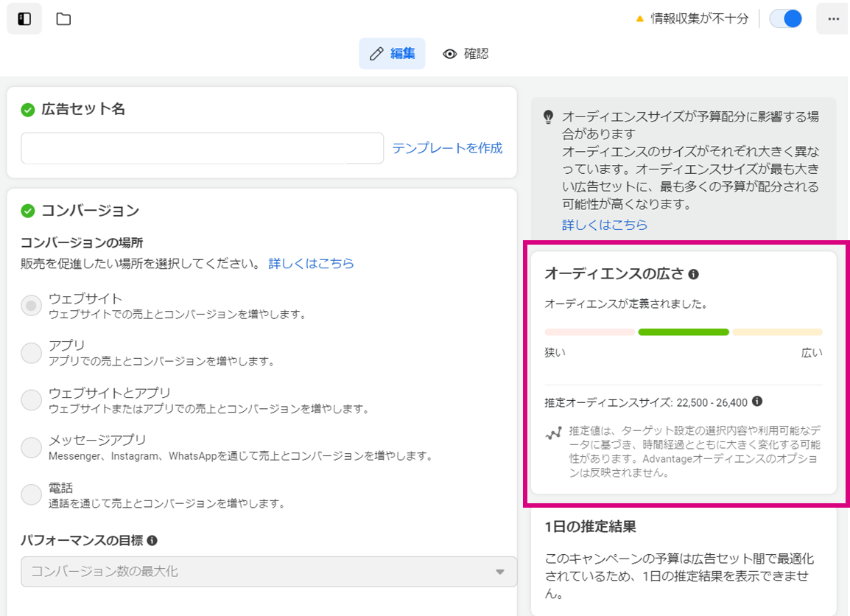Toggle the sidebar panel icon
The height and width of the screenshot is (616, 850).
[24, 19]
